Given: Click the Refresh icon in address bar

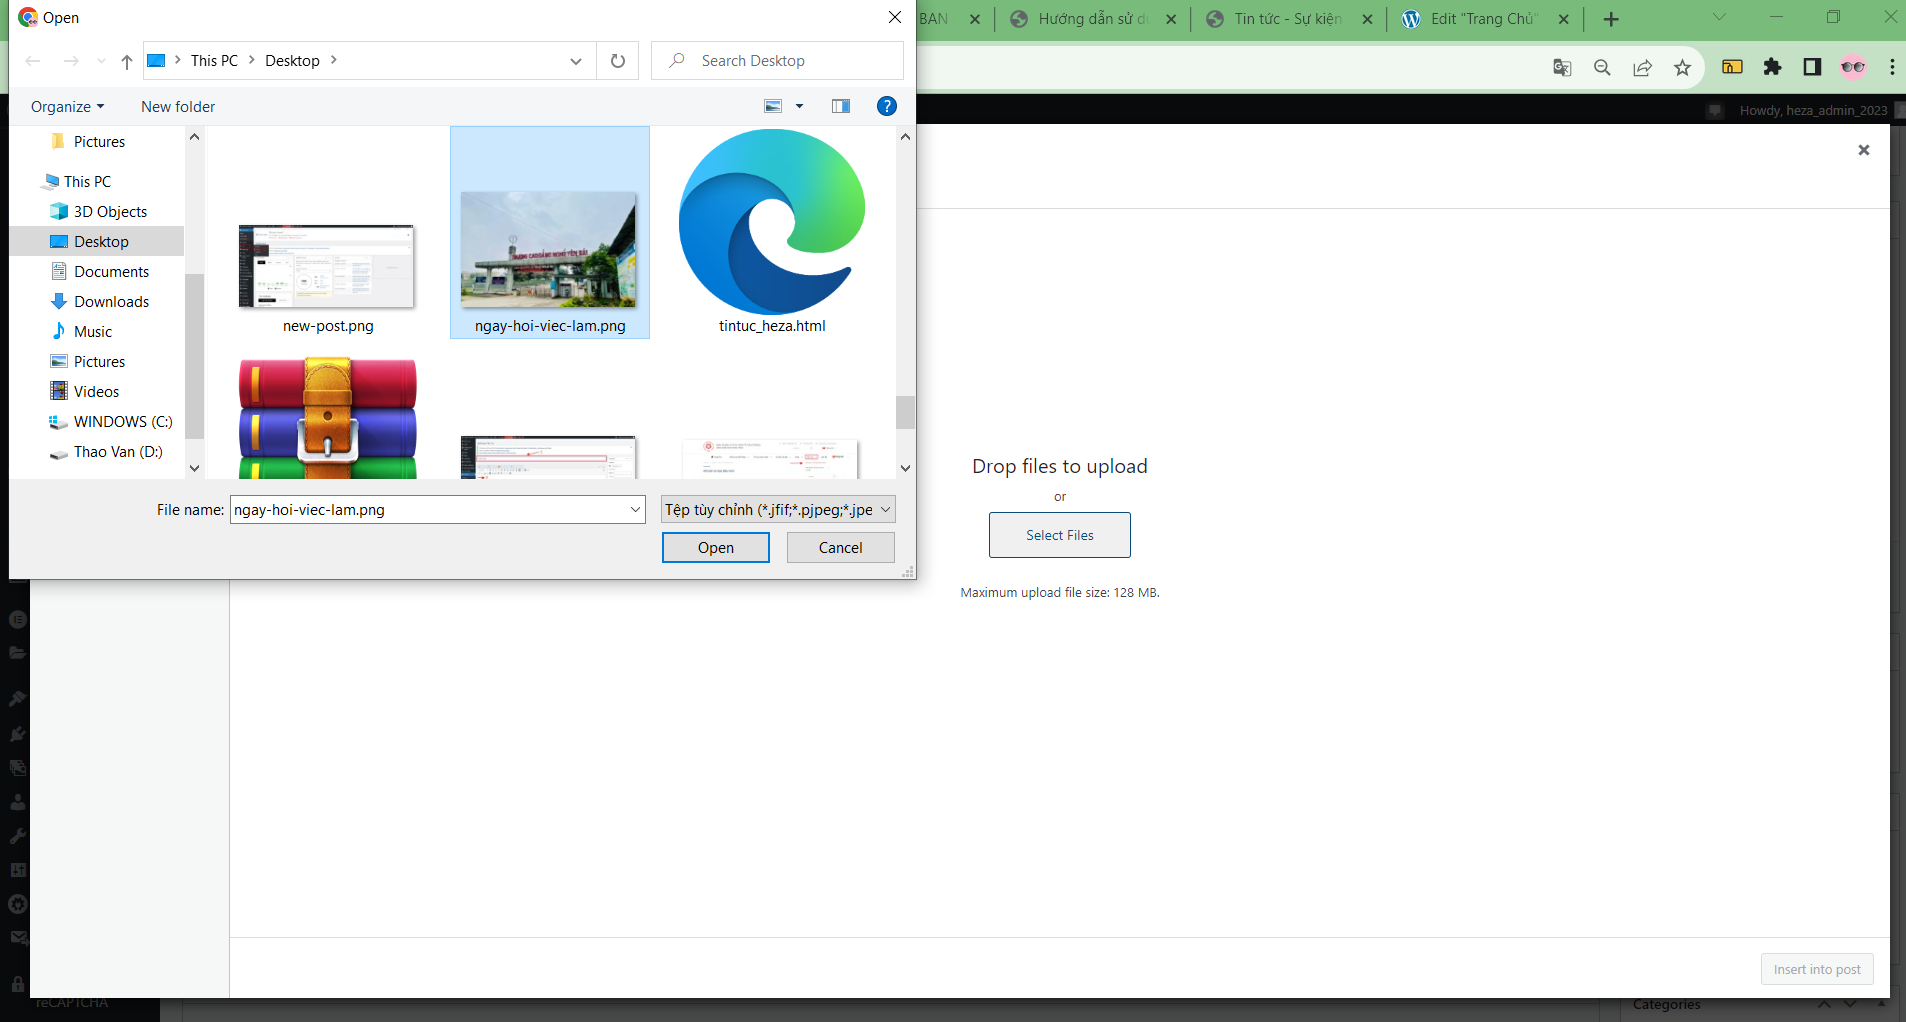Looking at the screenshot, I should (618, 61).
